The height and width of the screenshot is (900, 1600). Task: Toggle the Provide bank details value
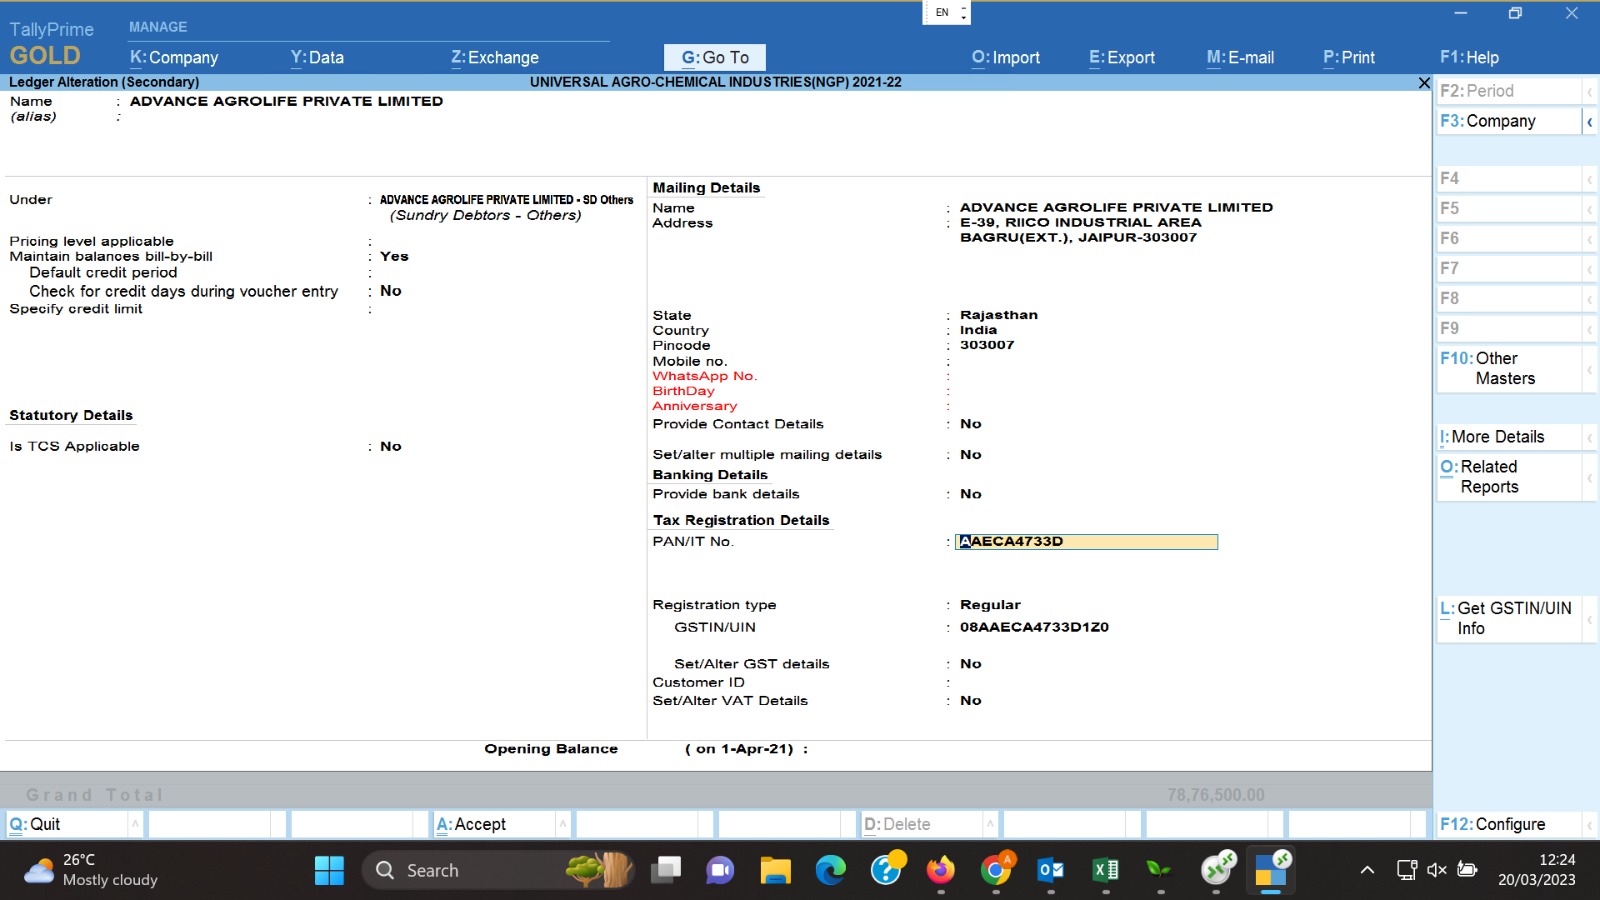click(970, 494)
